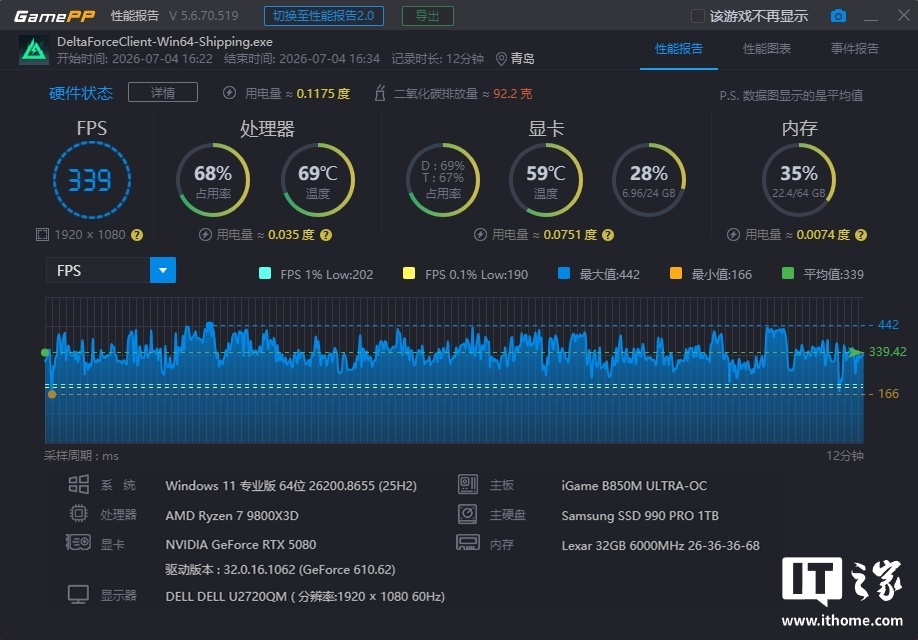Click the 166 minimum chart label
The width and height of the screenshot is (918, 640).
888,393
